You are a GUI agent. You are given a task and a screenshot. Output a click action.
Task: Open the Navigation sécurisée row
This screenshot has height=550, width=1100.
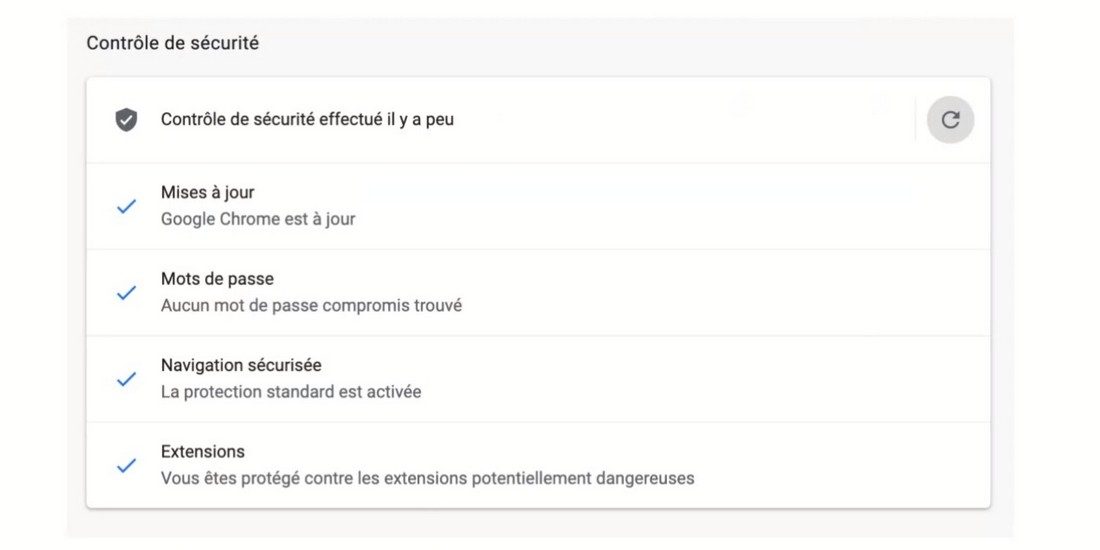tap(538, 379)
